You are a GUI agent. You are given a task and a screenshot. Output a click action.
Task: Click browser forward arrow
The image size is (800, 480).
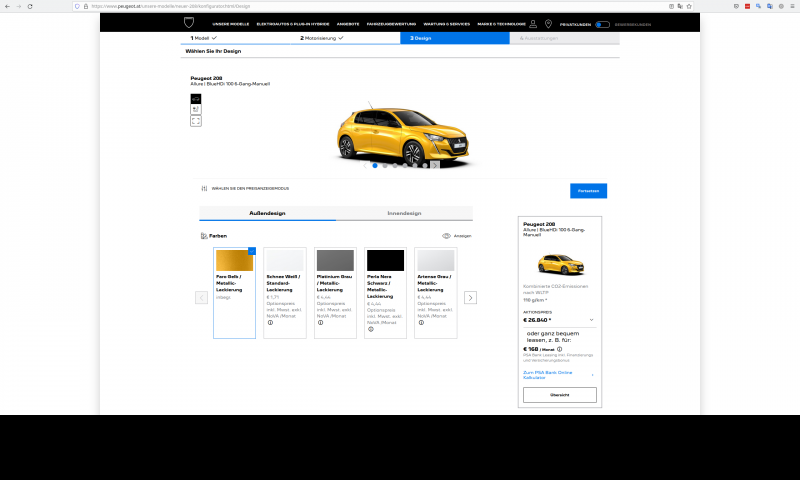pos(19,6)
